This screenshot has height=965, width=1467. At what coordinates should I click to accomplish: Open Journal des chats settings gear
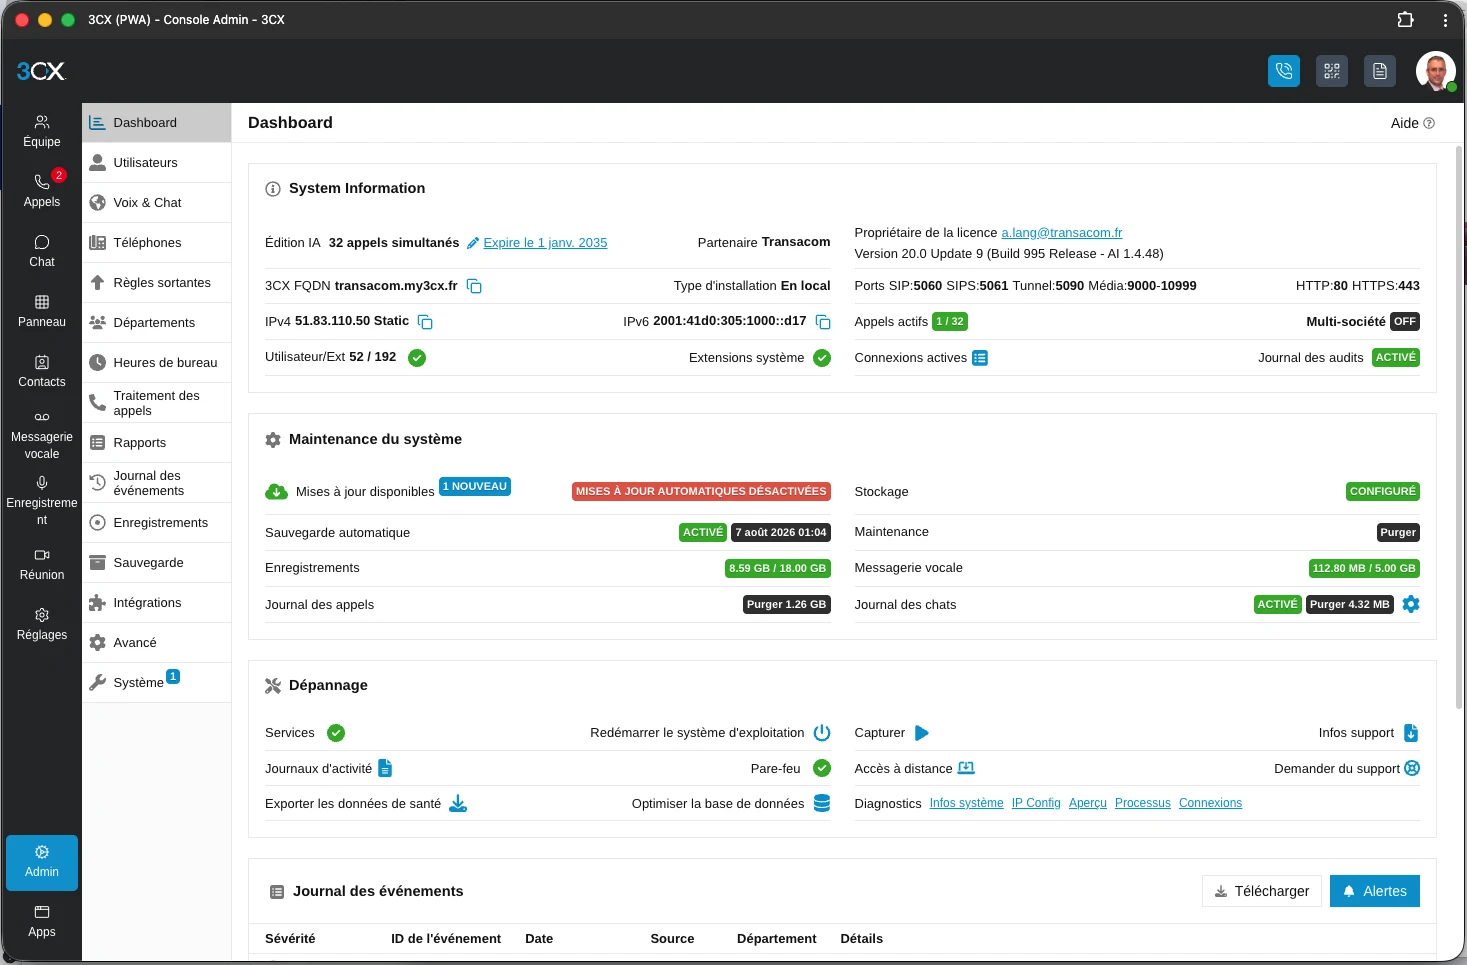[1411, 604]
